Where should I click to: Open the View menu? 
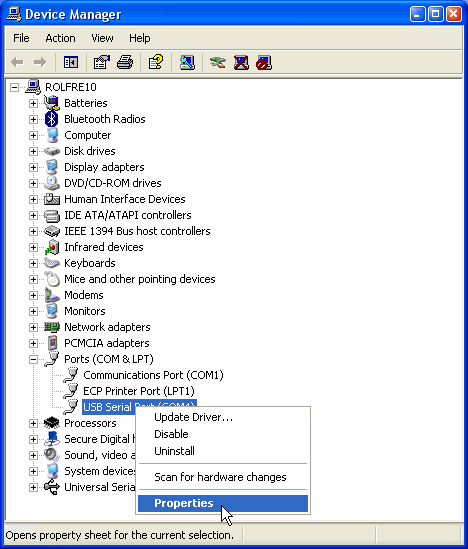tap(102, 38)
